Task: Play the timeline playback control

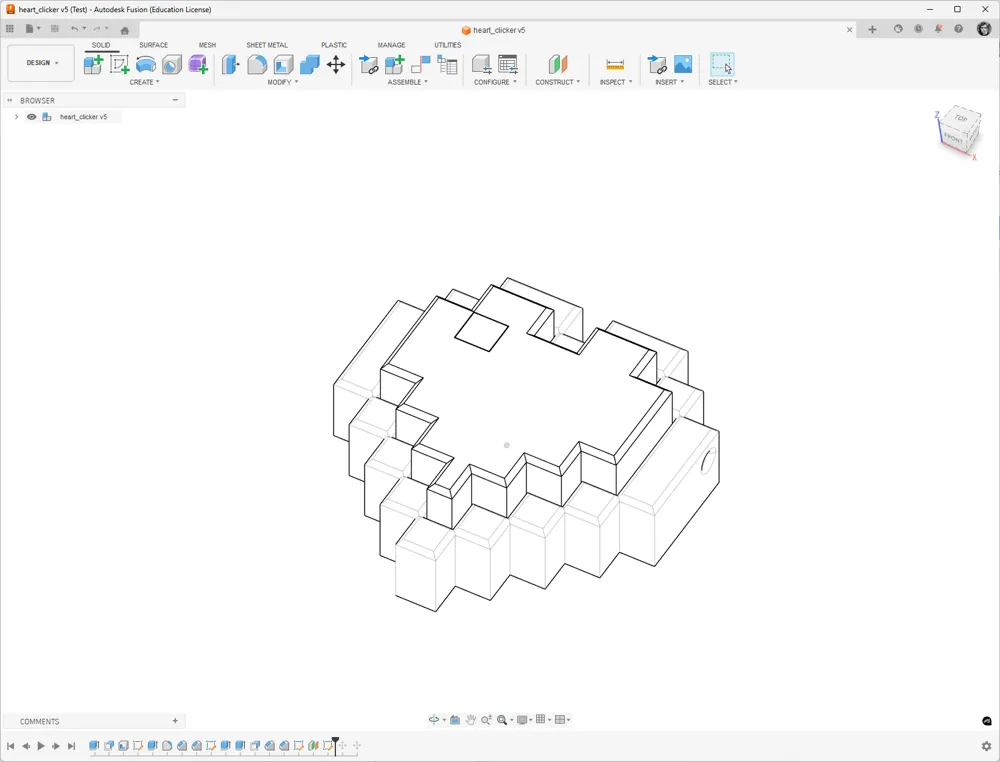Action: click(42, 745)
